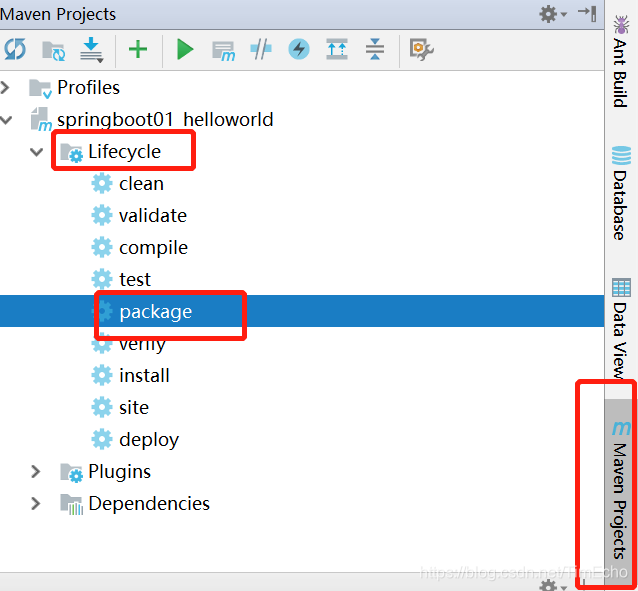Generate sources and update folders icon
The image size is (638, 591).
point(53,50)
